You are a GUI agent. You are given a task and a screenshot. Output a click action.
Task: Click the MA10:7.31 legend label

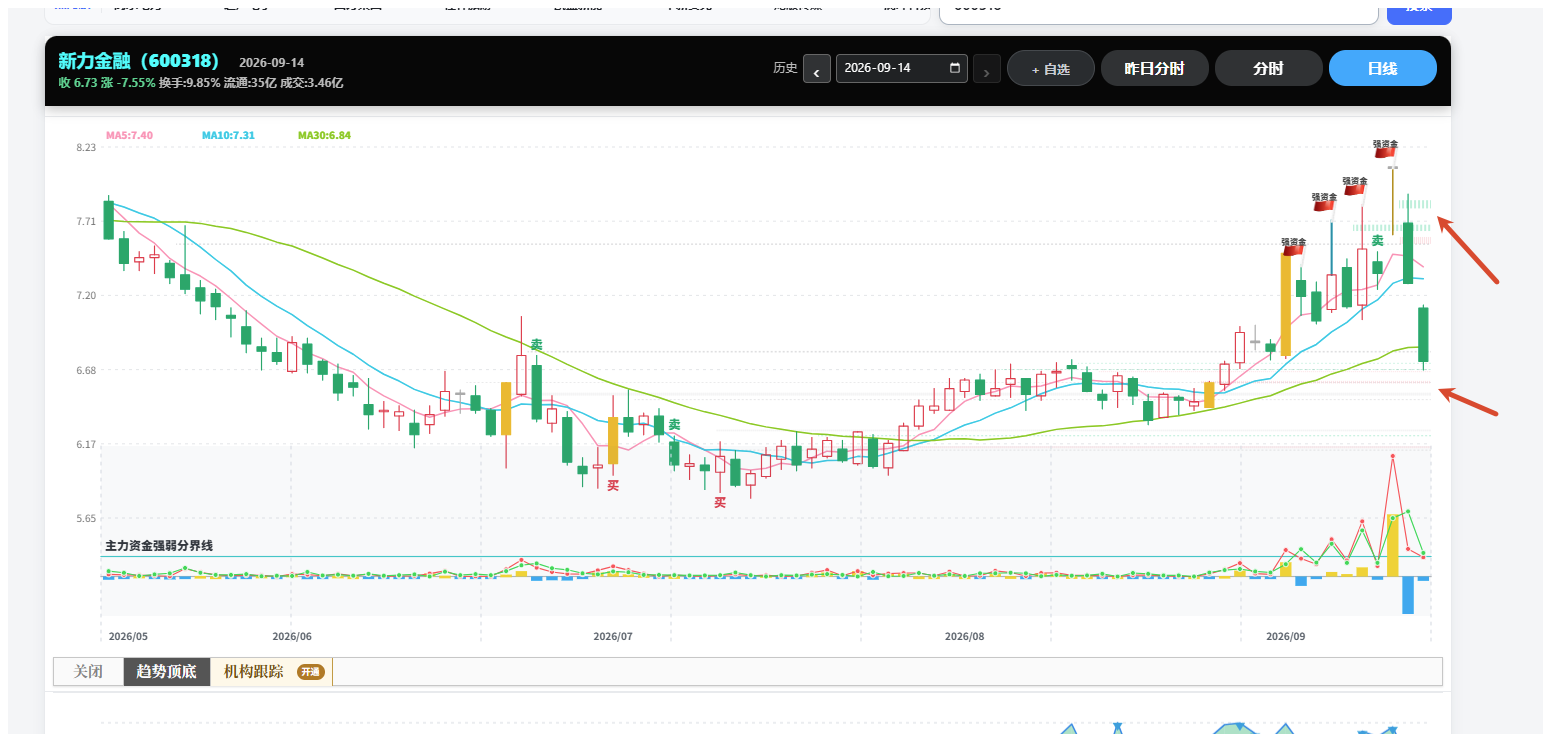coord(228,135)
